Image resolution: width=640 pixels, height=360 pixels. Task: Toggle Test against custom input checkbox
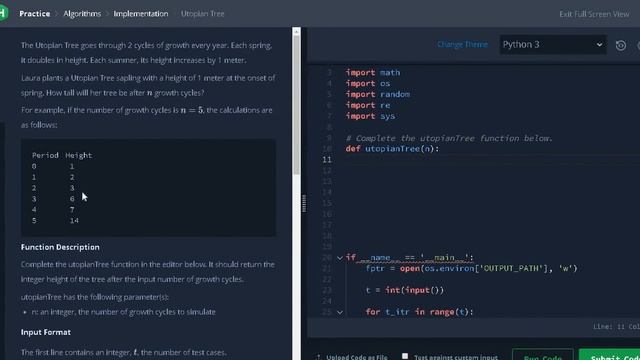pos(405,356)
